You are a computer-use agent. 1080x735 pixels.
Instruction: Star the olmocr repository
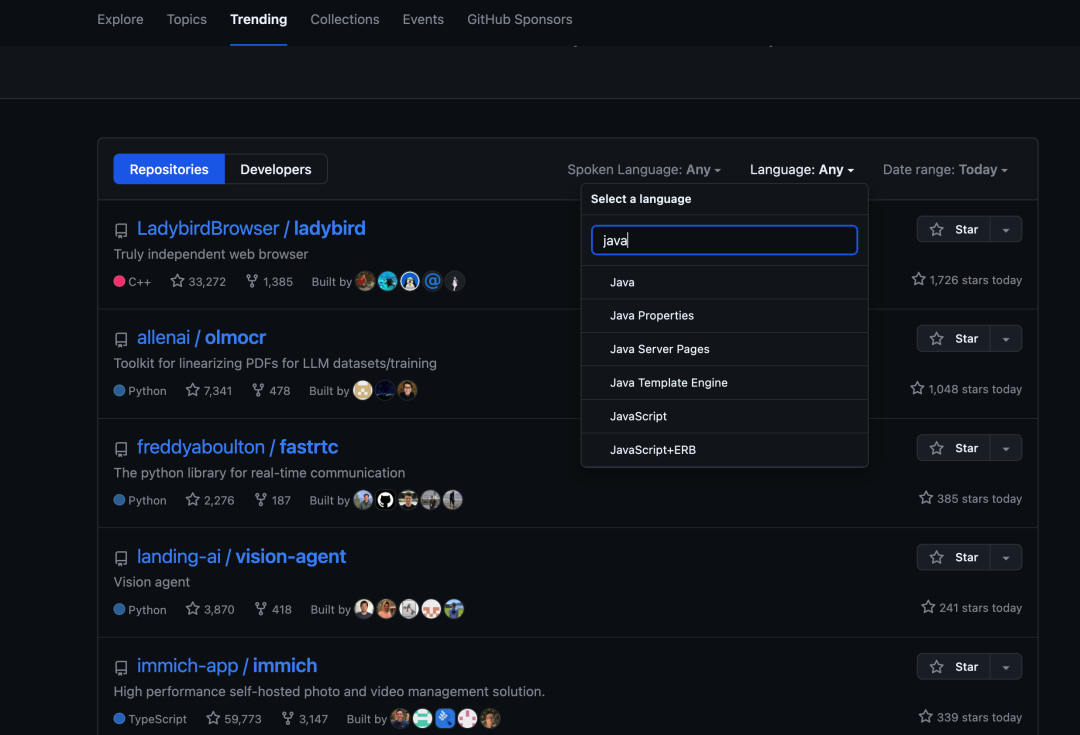[953, 339]
